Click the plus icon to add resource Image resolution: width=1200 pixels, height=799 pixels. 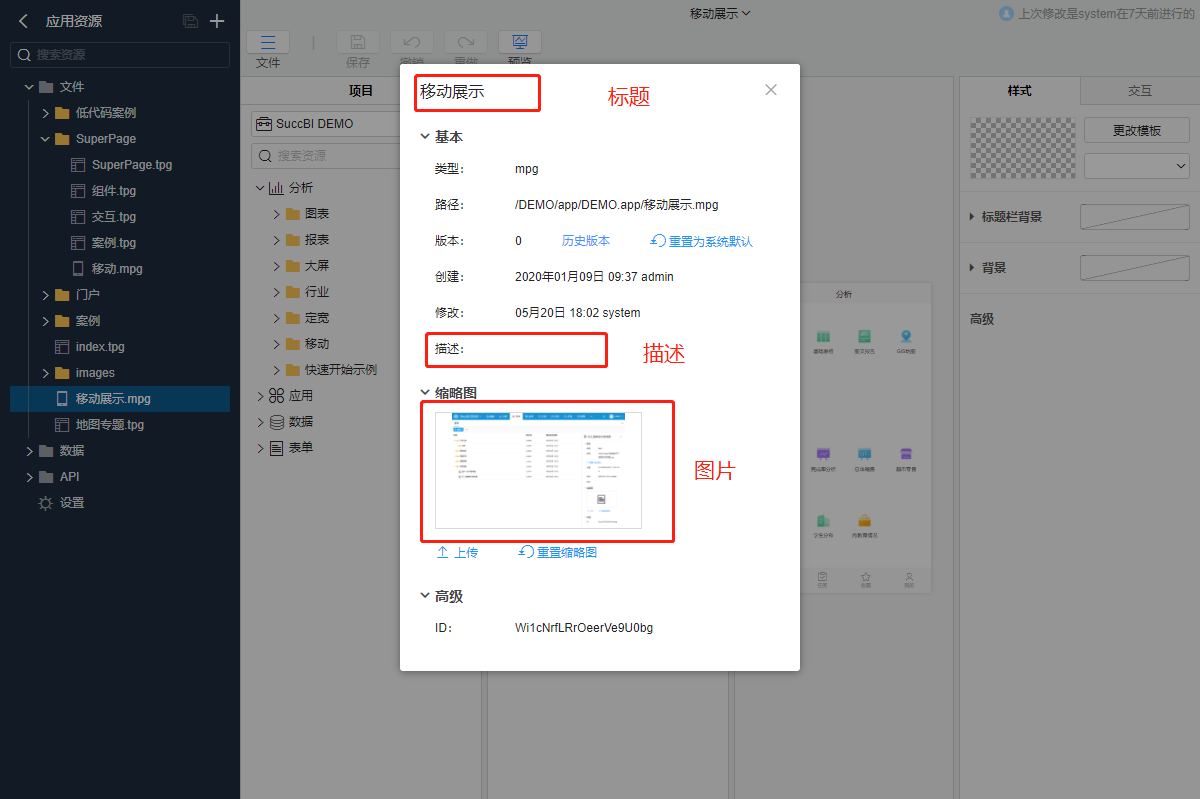(x=217, y=21)
